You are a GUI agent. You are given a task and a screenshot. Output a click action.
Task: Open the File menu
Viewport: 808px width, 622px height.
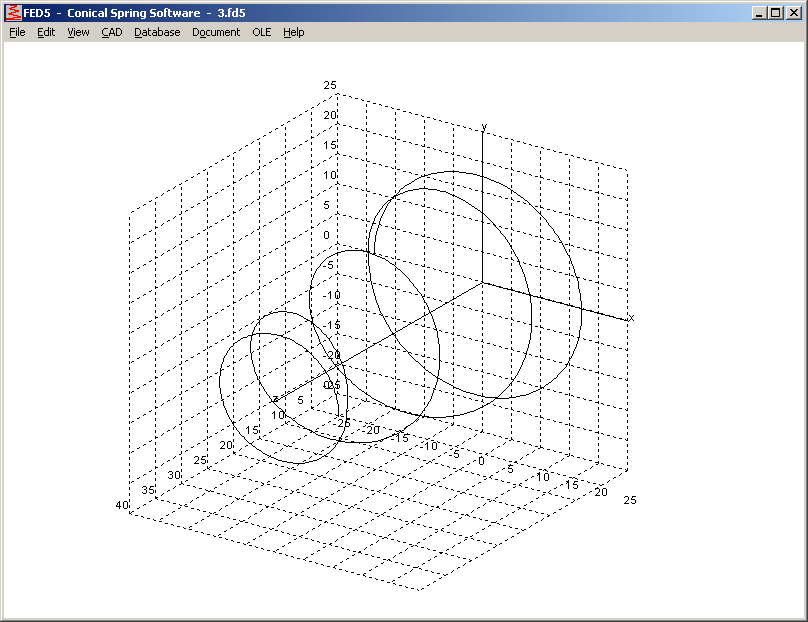(x=17, y=32)
